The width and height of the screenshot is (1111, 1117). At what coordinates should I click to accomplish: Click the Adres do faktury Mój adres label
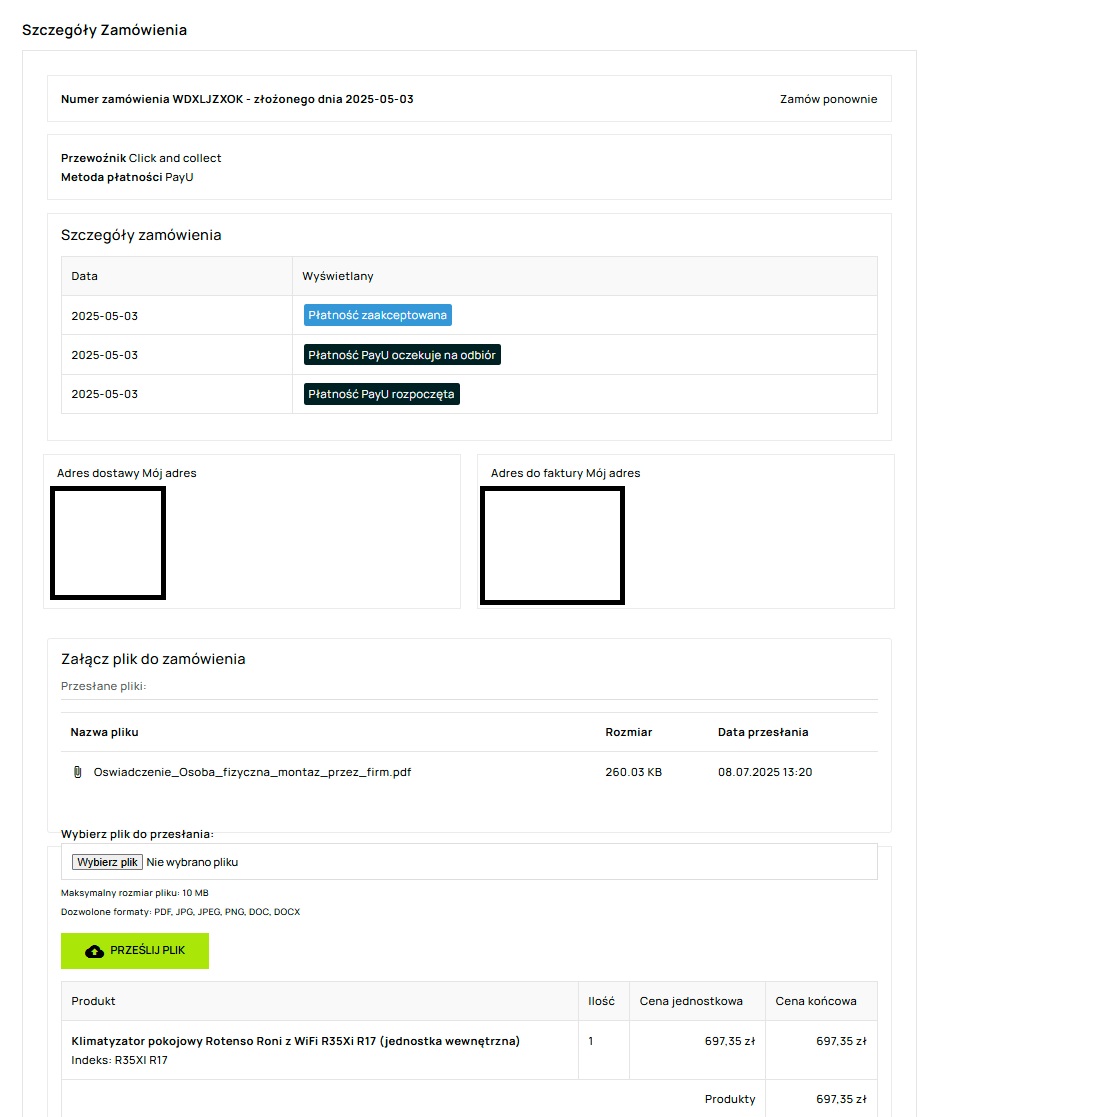coord(565,473)
